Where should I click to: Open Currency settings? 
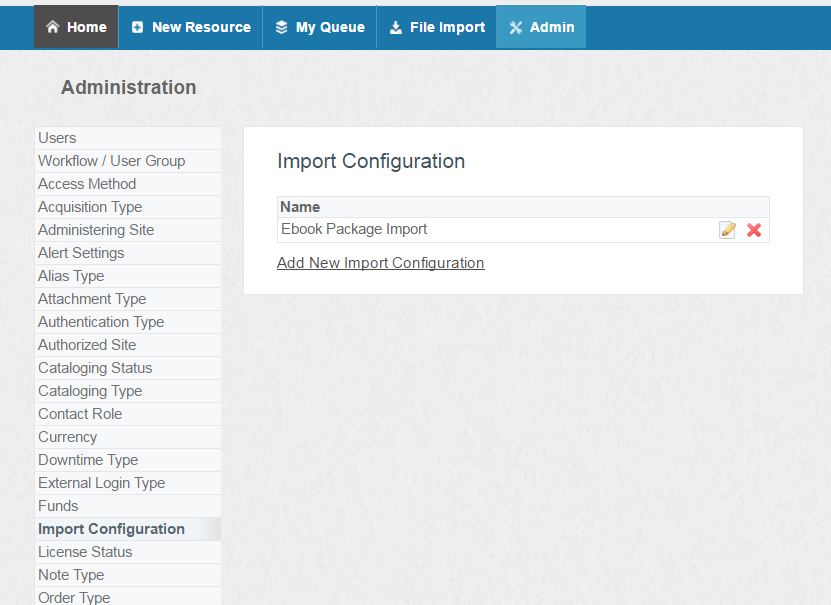(128, 437)
